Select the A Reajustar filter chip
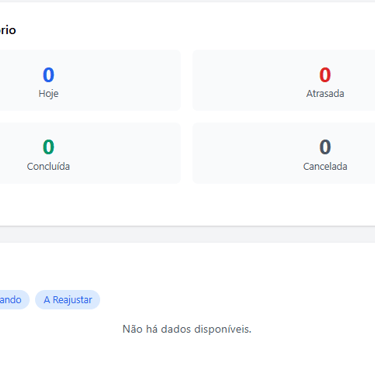Viewport: 375px width, 366px height. 68,300
